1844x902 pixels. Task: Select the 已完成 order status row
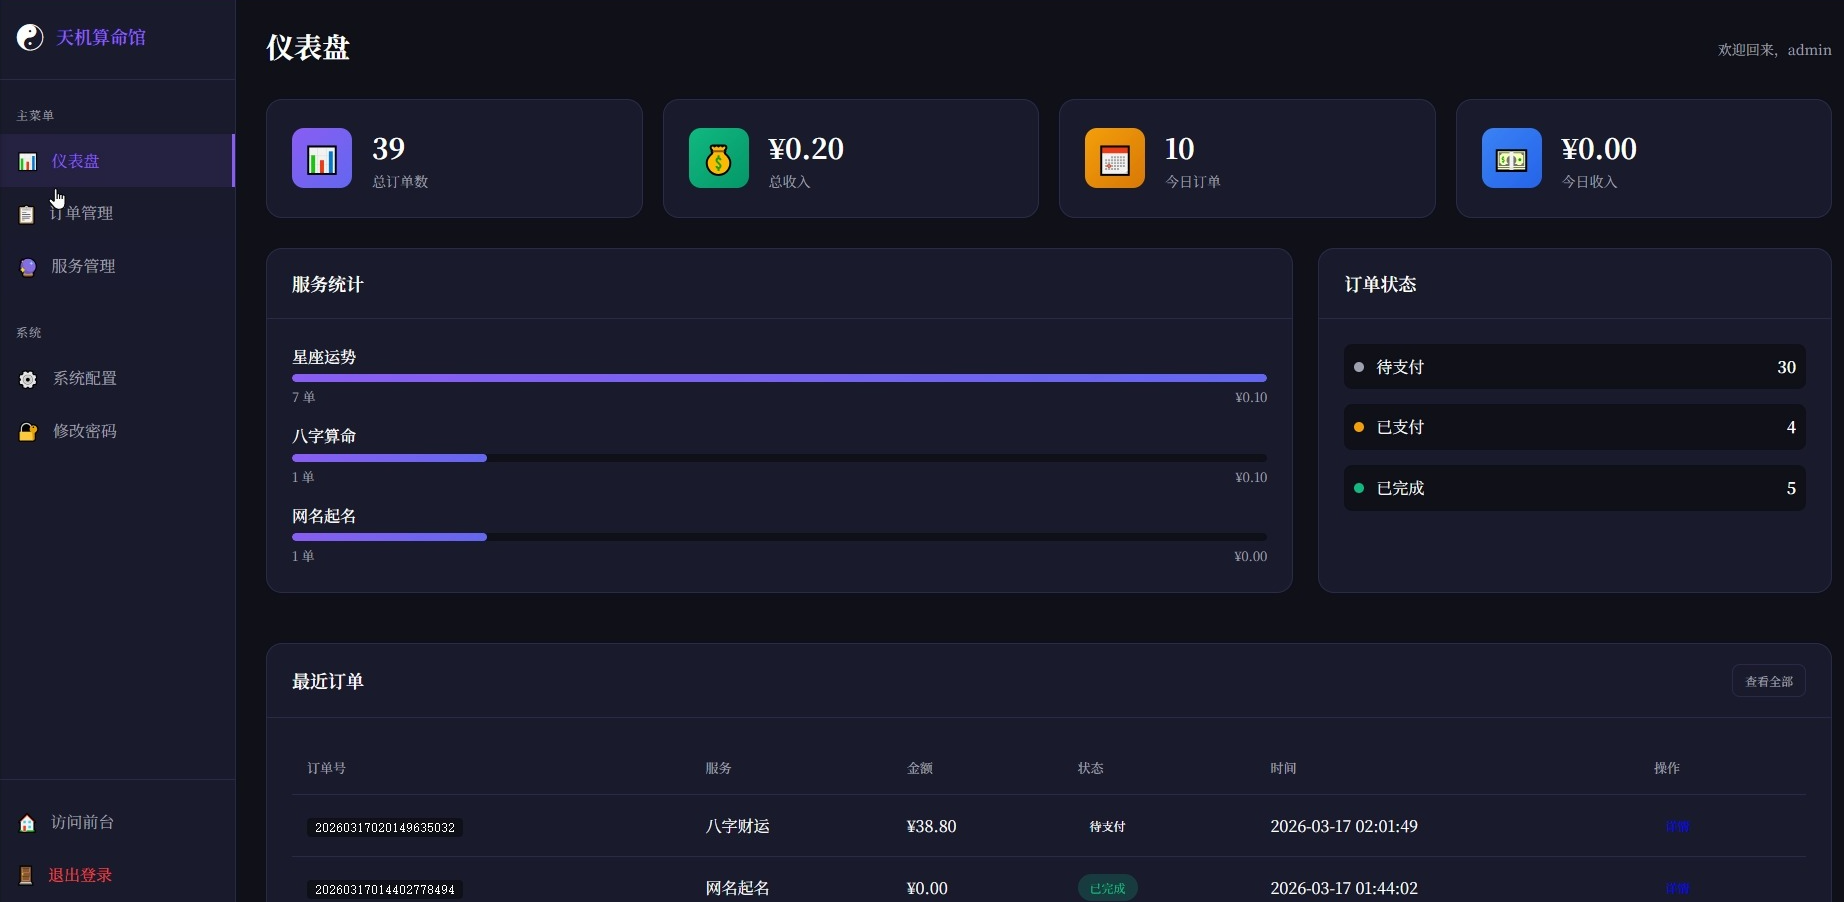(1574, 488)
